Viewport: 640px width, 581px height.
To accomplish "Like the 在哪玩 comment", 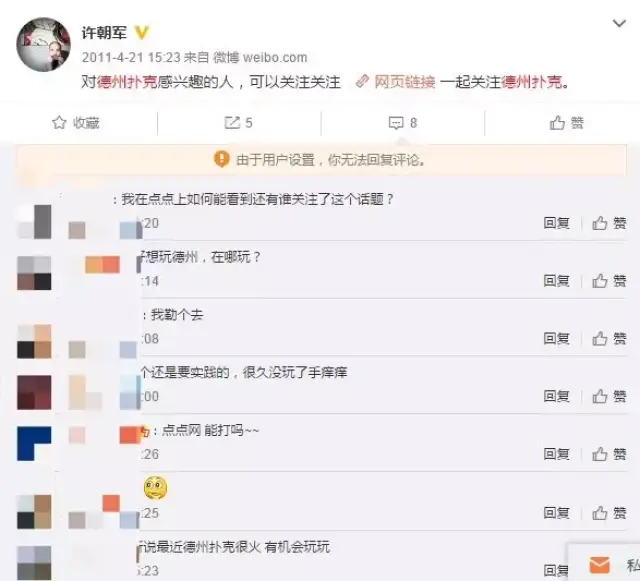I will (x=609, y=281).
